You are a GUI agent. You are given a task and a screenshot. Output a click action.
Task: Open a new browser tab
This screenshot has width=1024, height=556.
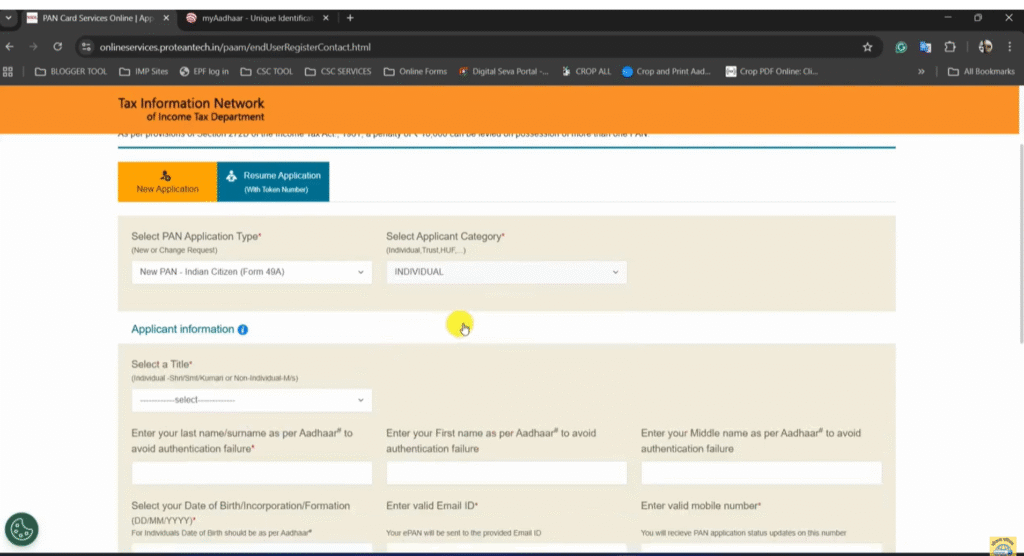point(350,18)
